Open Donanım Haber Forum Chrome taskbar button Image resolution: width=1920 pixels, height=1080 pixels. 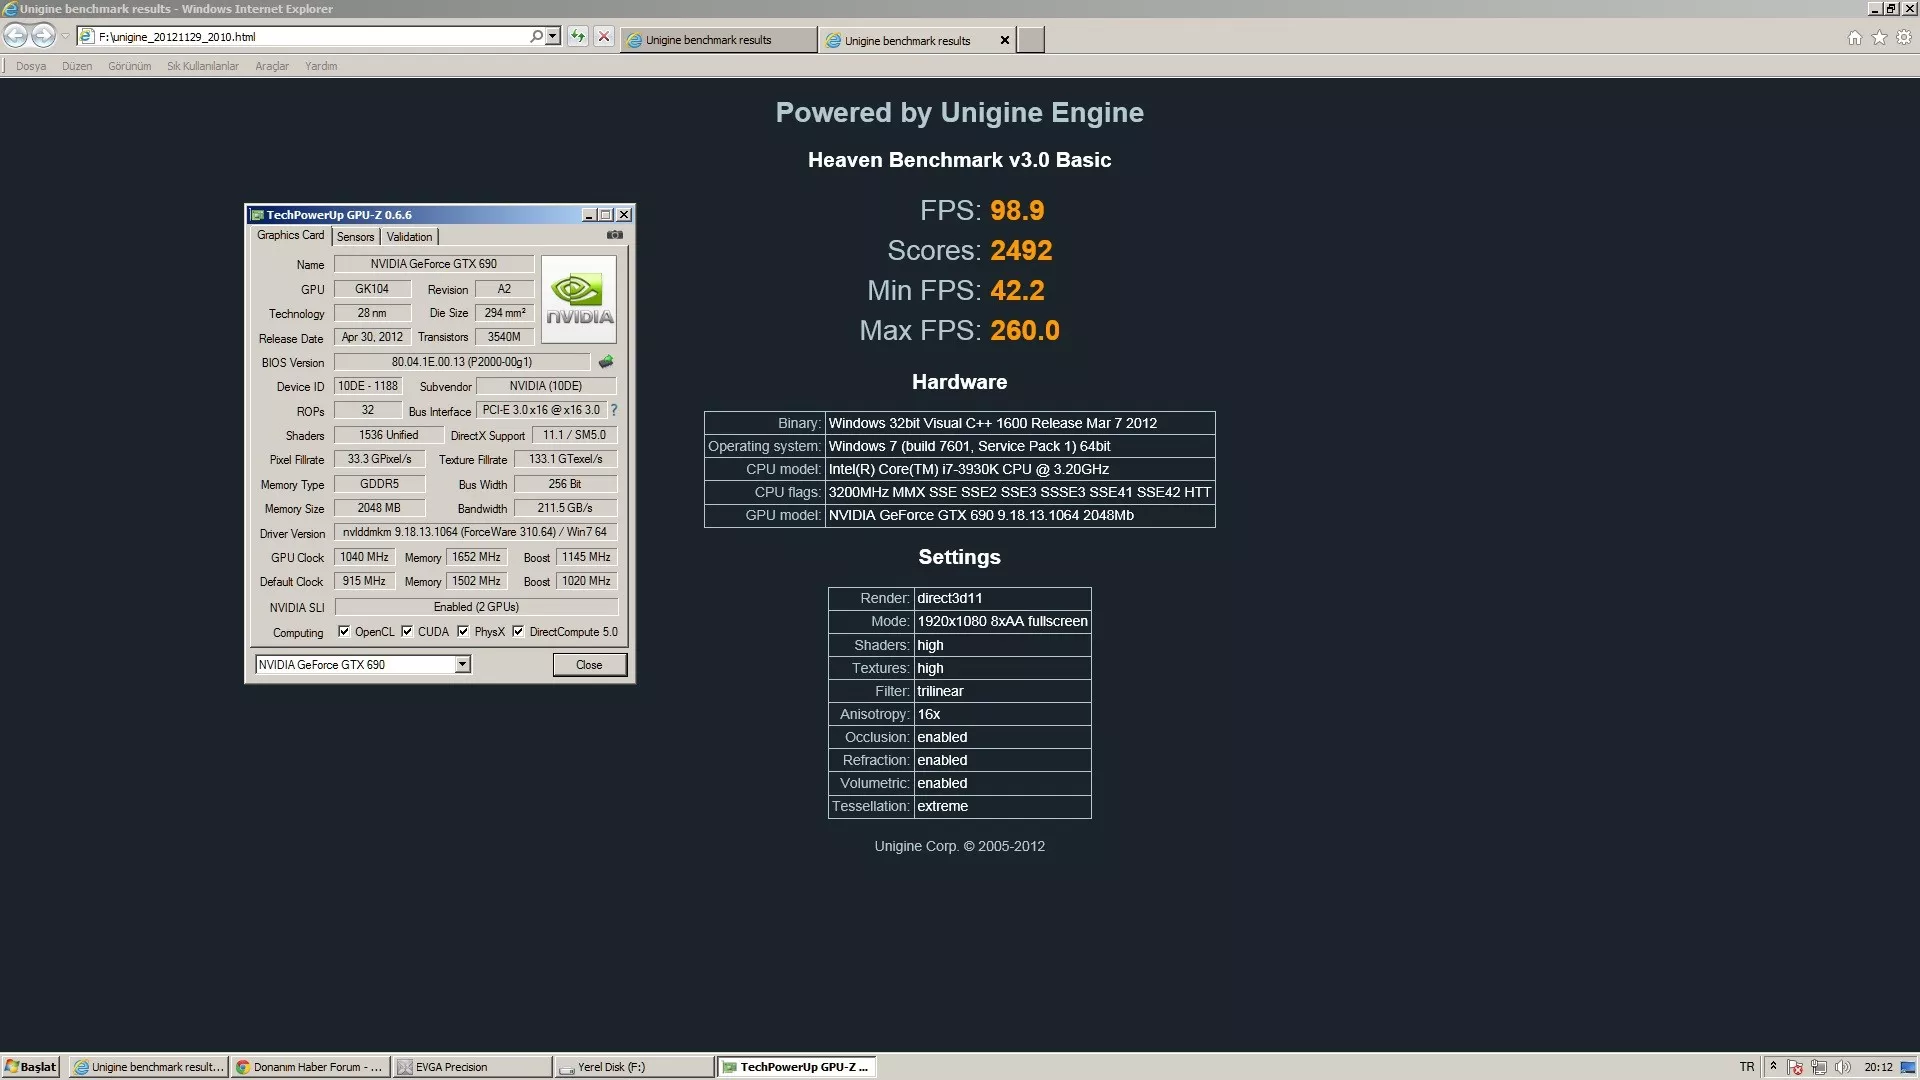click(x=309, y=1067)
